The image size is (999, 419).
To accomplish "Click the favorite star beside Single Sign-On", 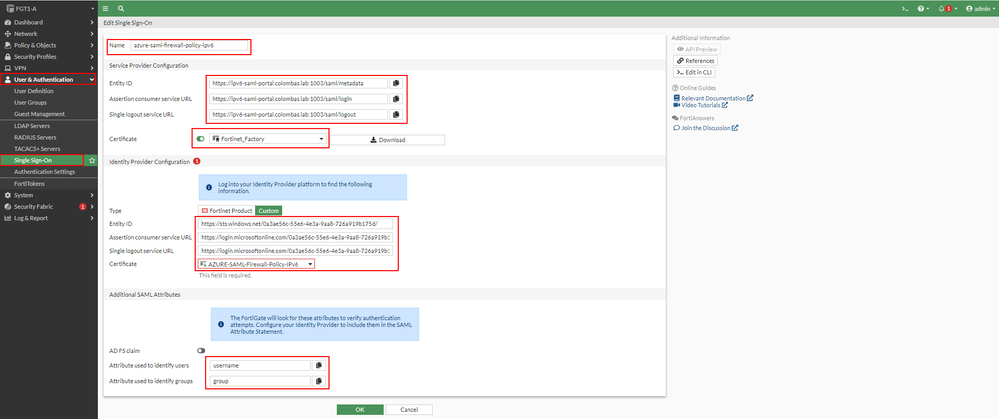I will [x=92, y=160].
